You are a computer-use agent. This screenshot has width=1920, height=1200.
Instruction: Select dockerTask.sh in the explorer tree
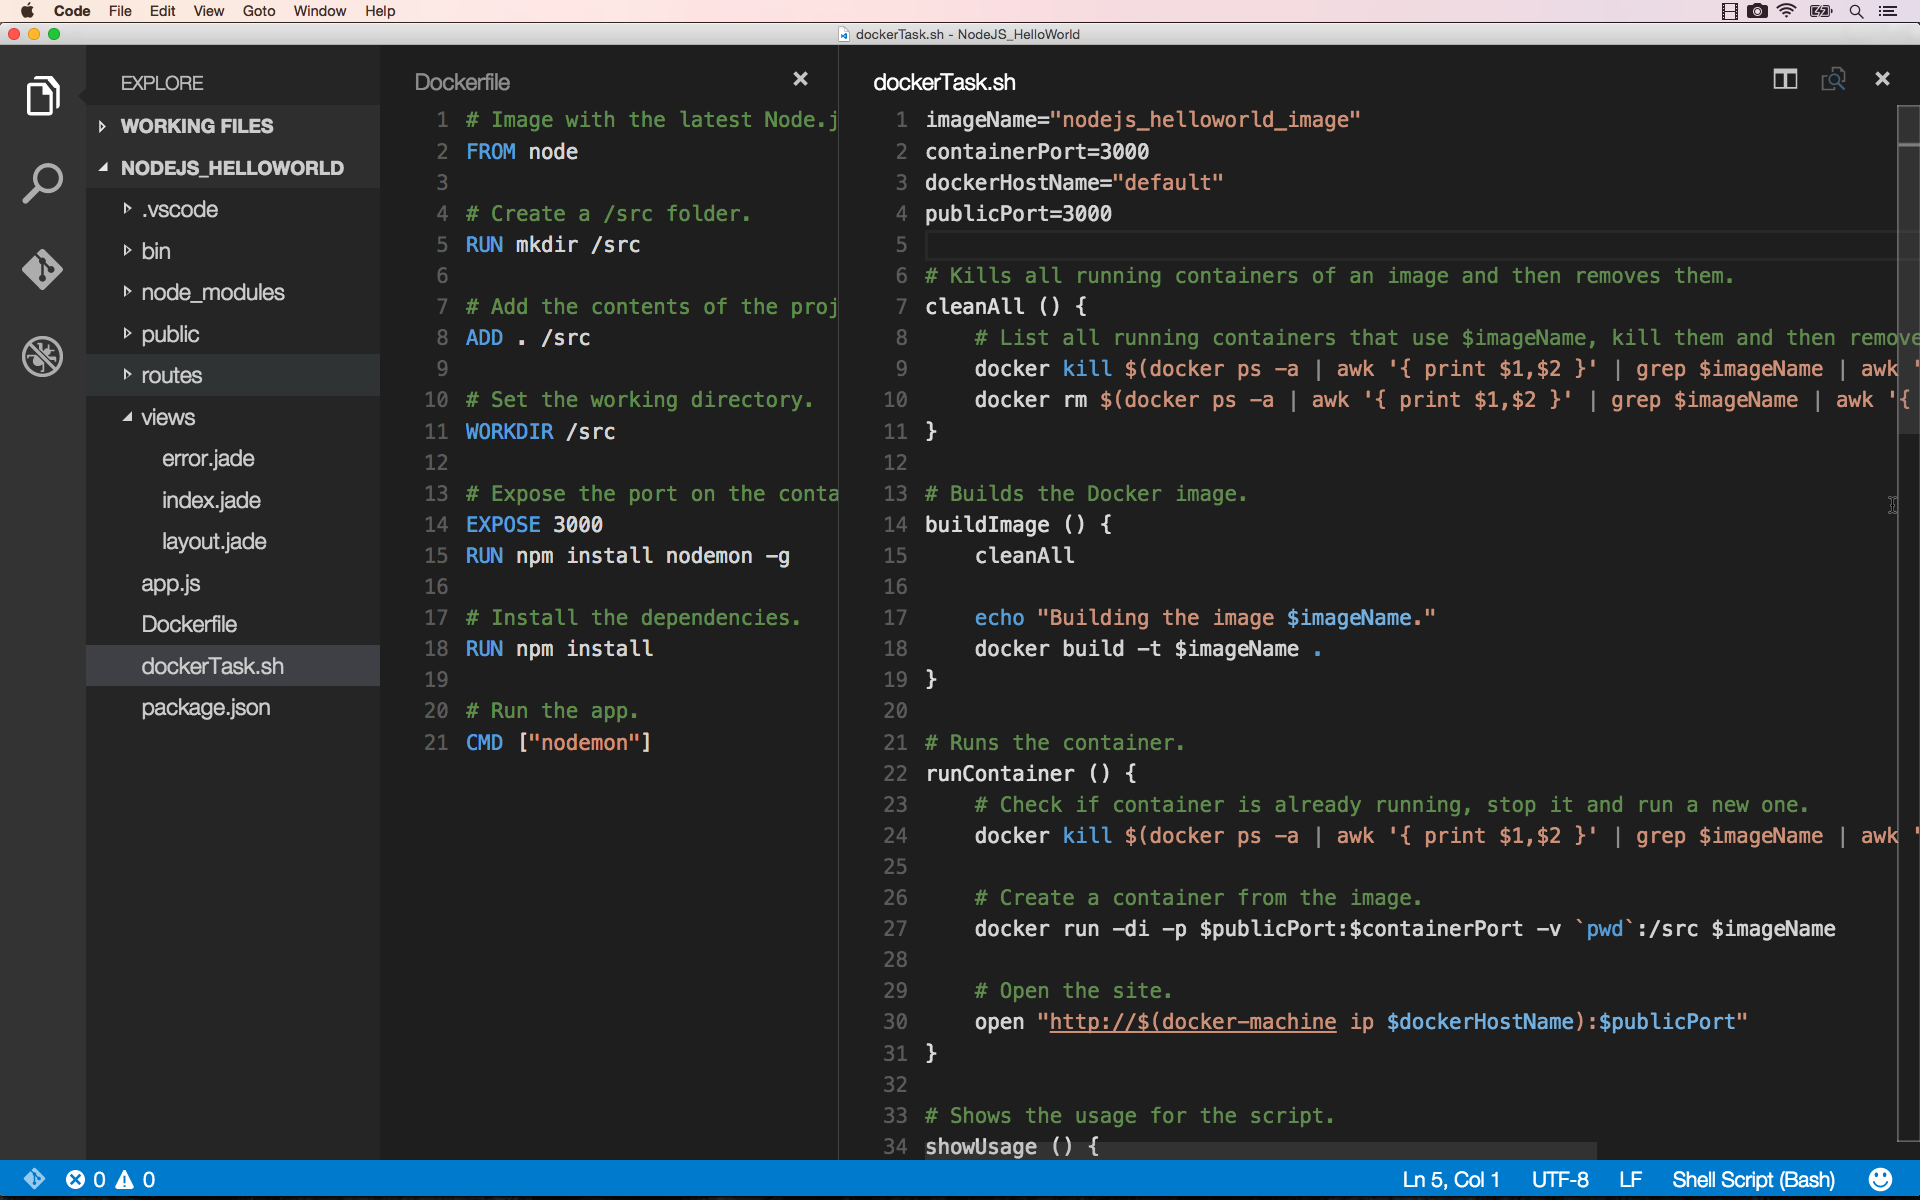232,666
